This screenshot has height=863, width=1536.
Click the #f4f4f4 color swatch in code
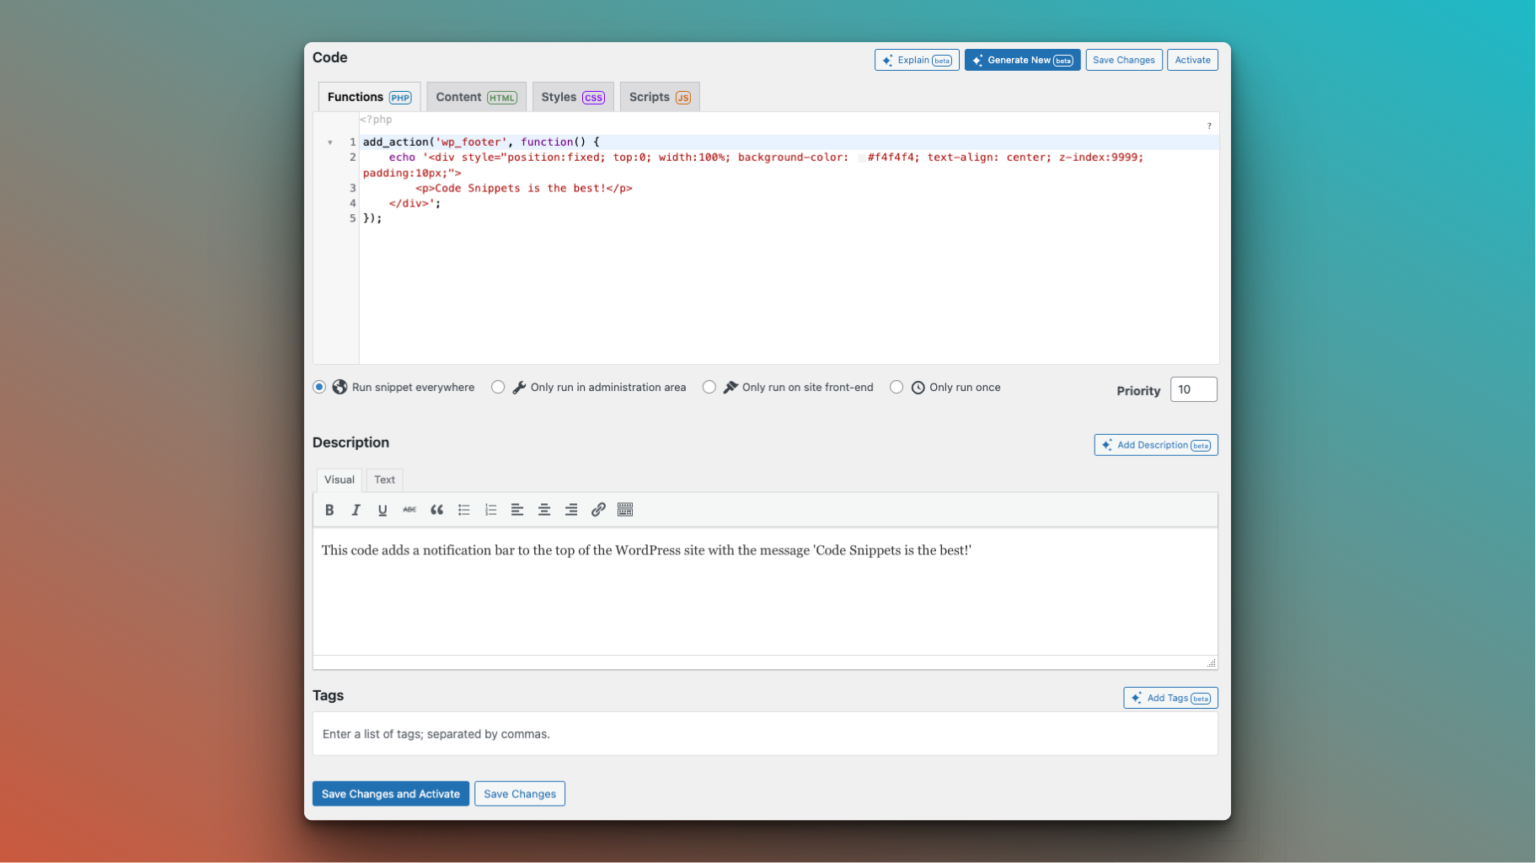point(862,157)
